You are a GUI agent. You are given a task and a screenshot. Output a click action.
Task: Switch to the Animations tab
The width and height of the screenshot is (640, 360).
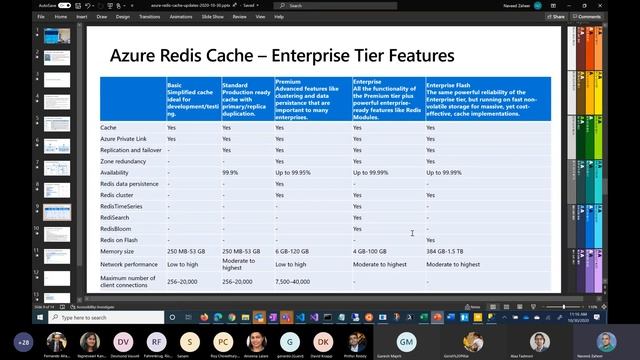pos(181,17)
